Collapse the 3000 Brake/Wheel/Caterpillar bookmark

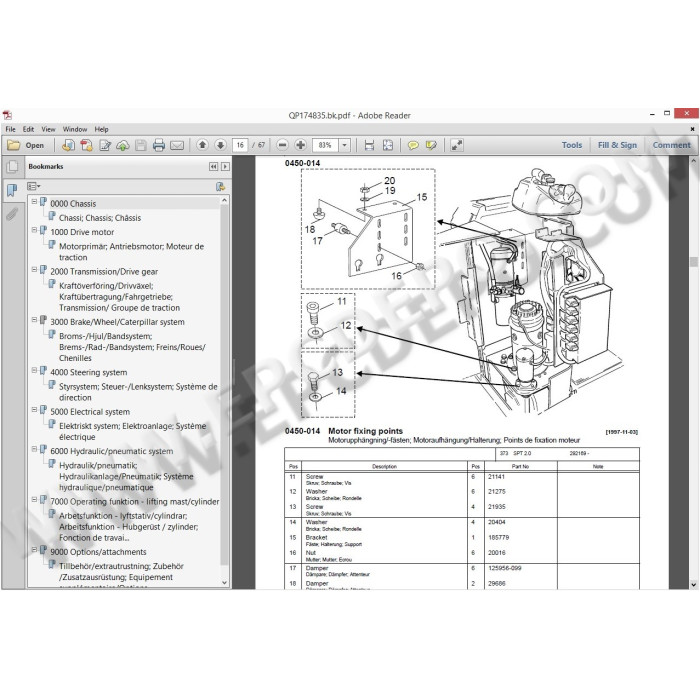click(x=34, y=320)
